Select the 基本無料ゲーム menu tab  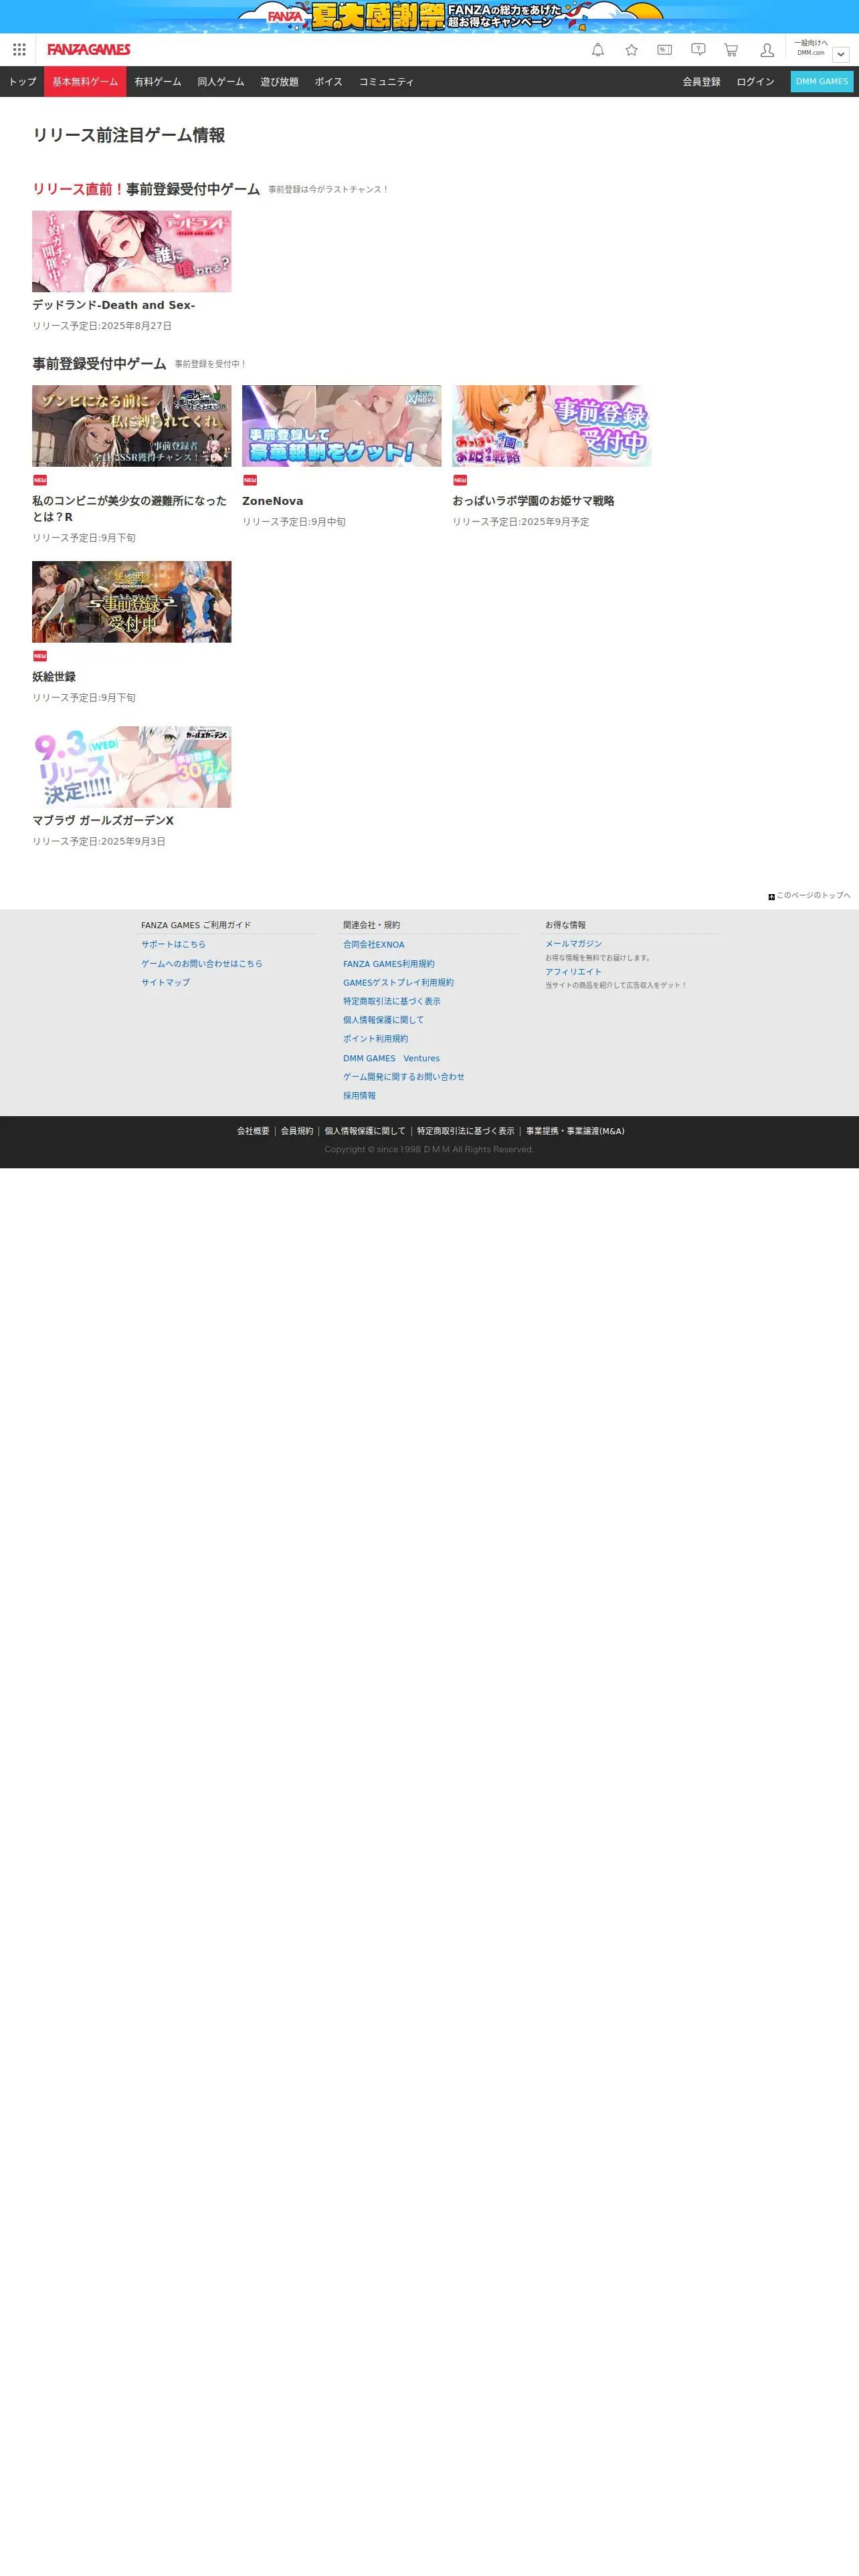click(85, 82)
